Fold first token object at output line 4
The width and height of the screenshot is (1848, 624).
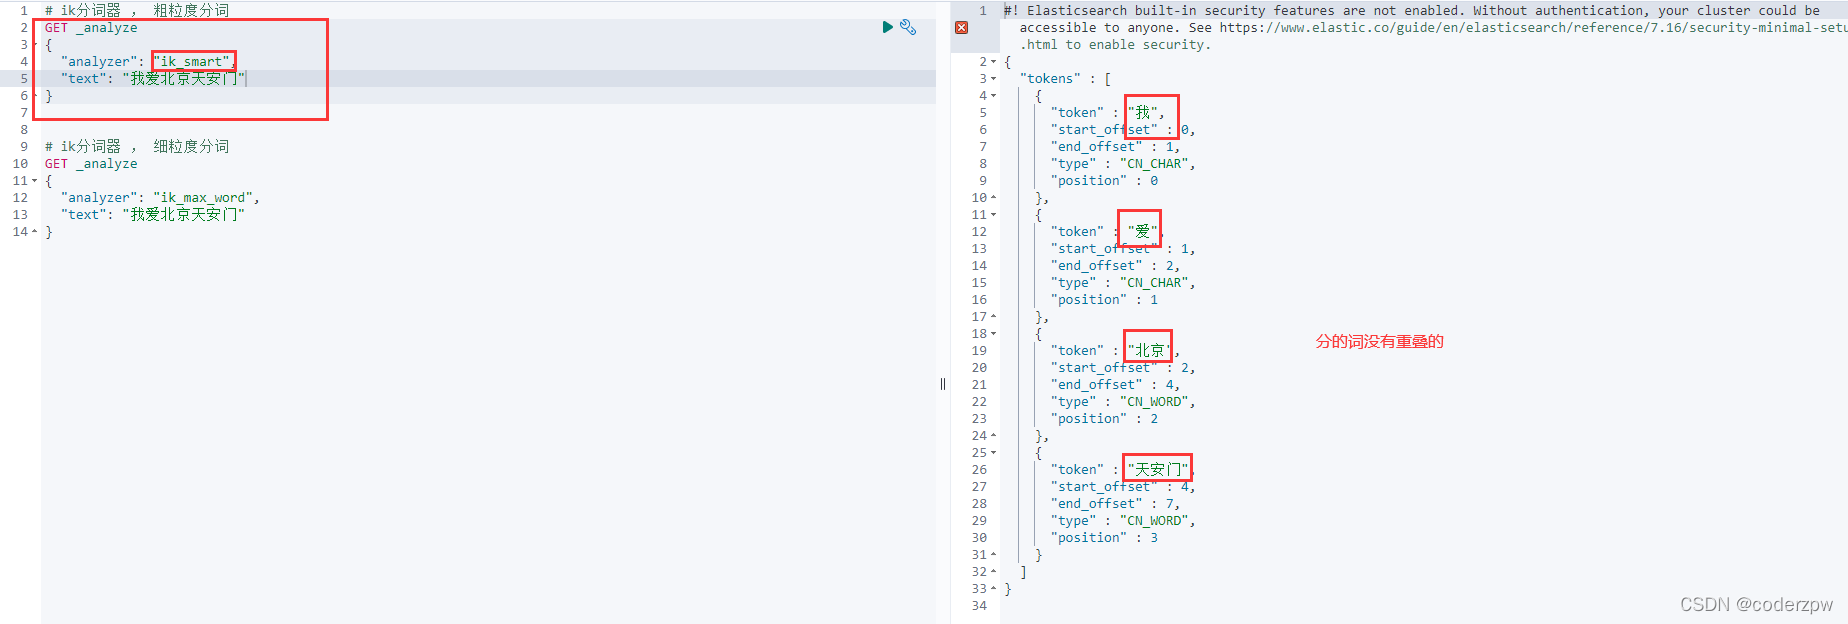pyautogui.click(x=994, y=96)
